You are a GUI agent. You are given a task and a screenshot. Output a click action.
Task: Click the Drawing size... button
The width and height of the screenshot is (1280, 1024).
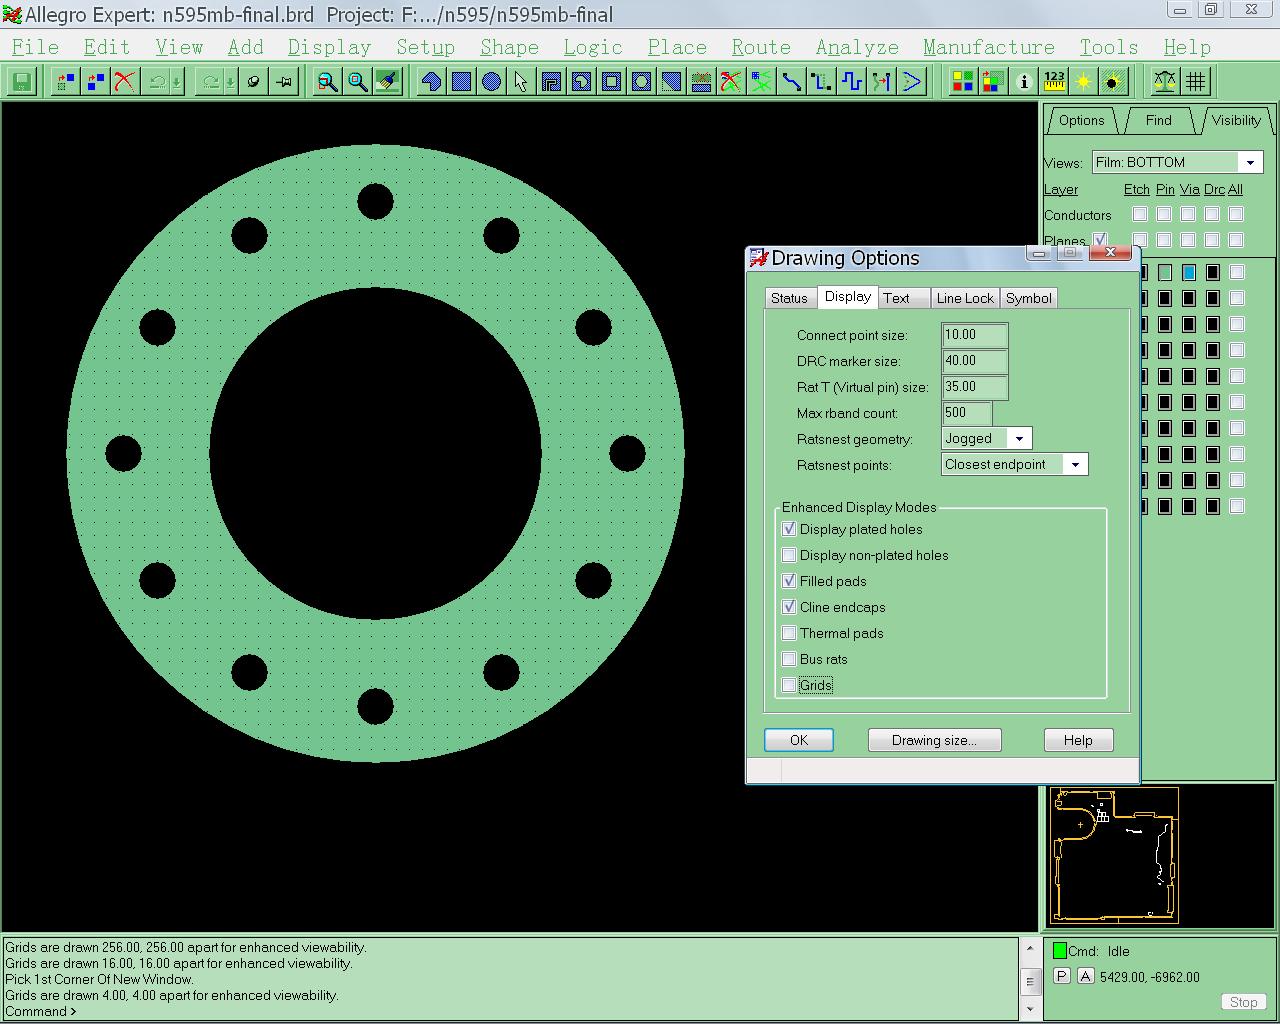click(x=934, y=740)
